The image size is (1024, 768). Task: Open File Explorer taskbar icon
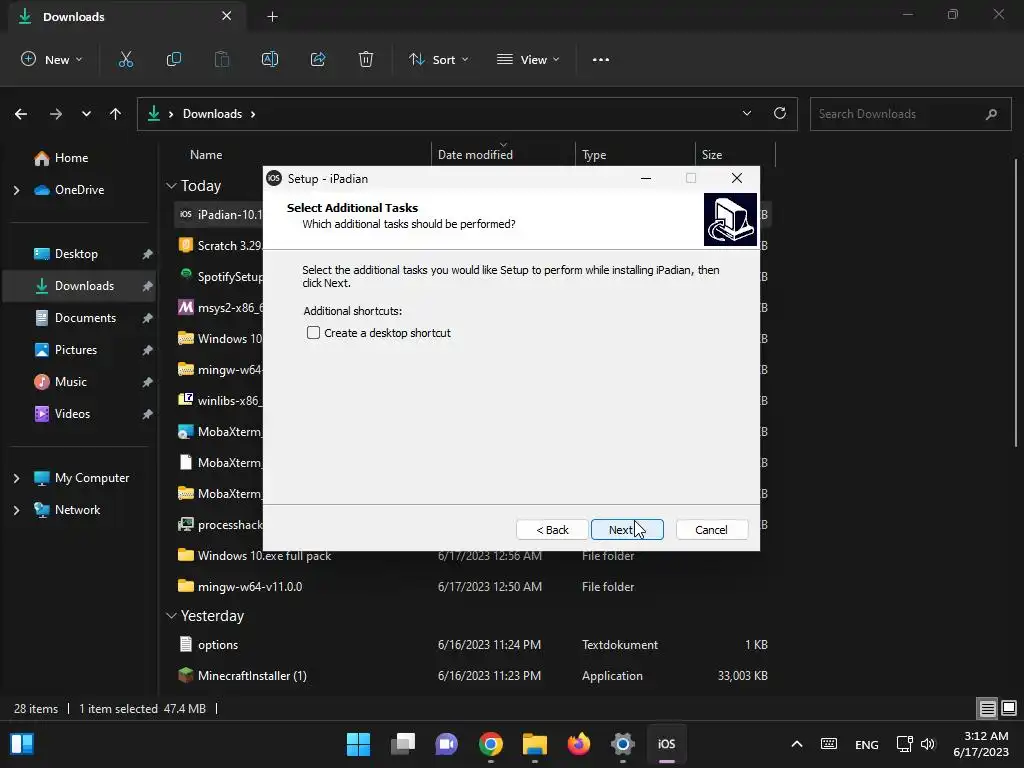(x=535, y=744)
